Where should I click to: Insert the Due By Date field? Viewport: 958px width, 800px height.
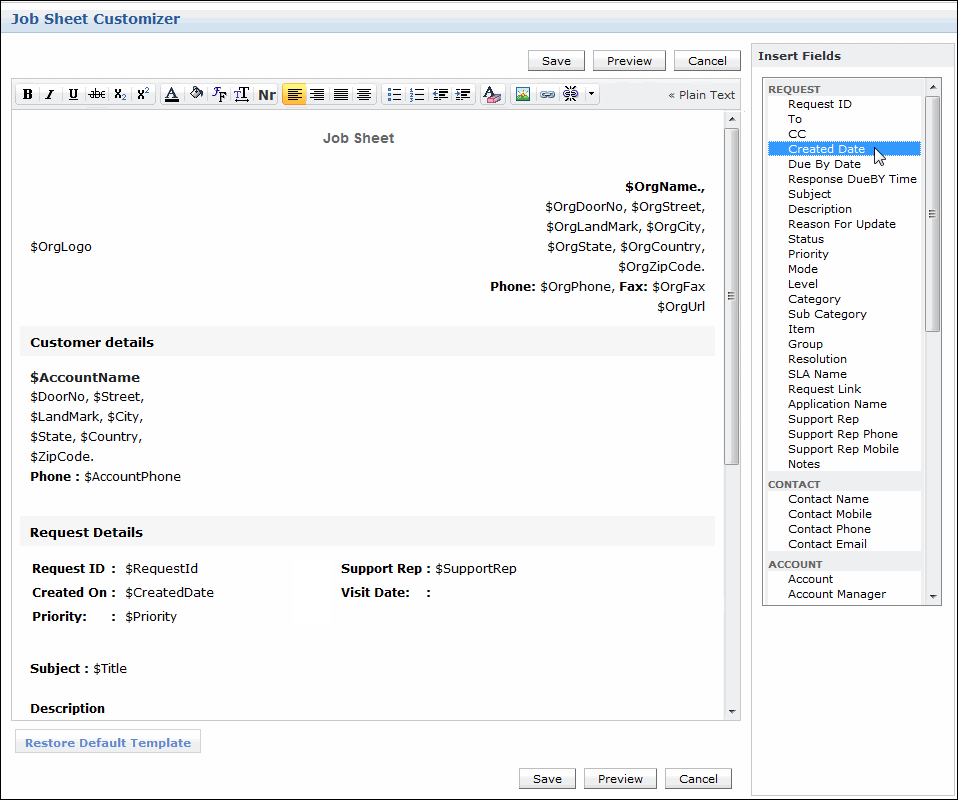click(x=824, y=164)
